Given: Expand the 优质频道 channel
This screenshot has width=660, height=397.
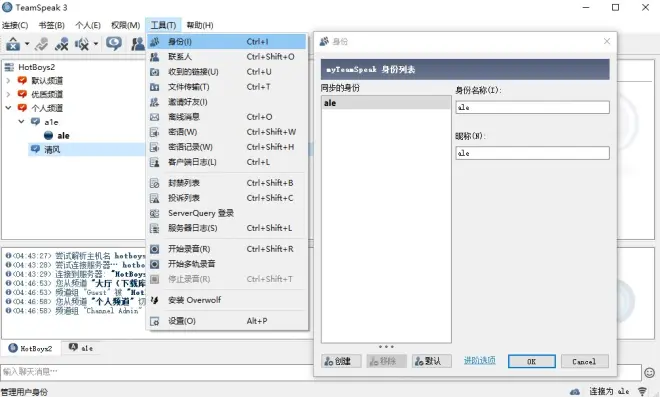Looking at the screenshot, I should click(8, 94).
